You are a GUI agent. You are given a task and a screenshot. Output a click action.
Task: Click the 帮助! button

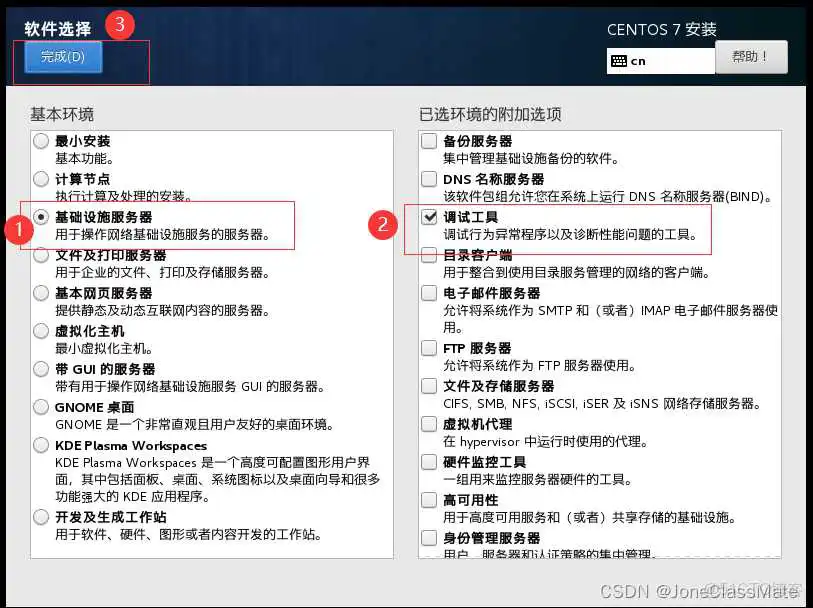click(x=751, y=57)
